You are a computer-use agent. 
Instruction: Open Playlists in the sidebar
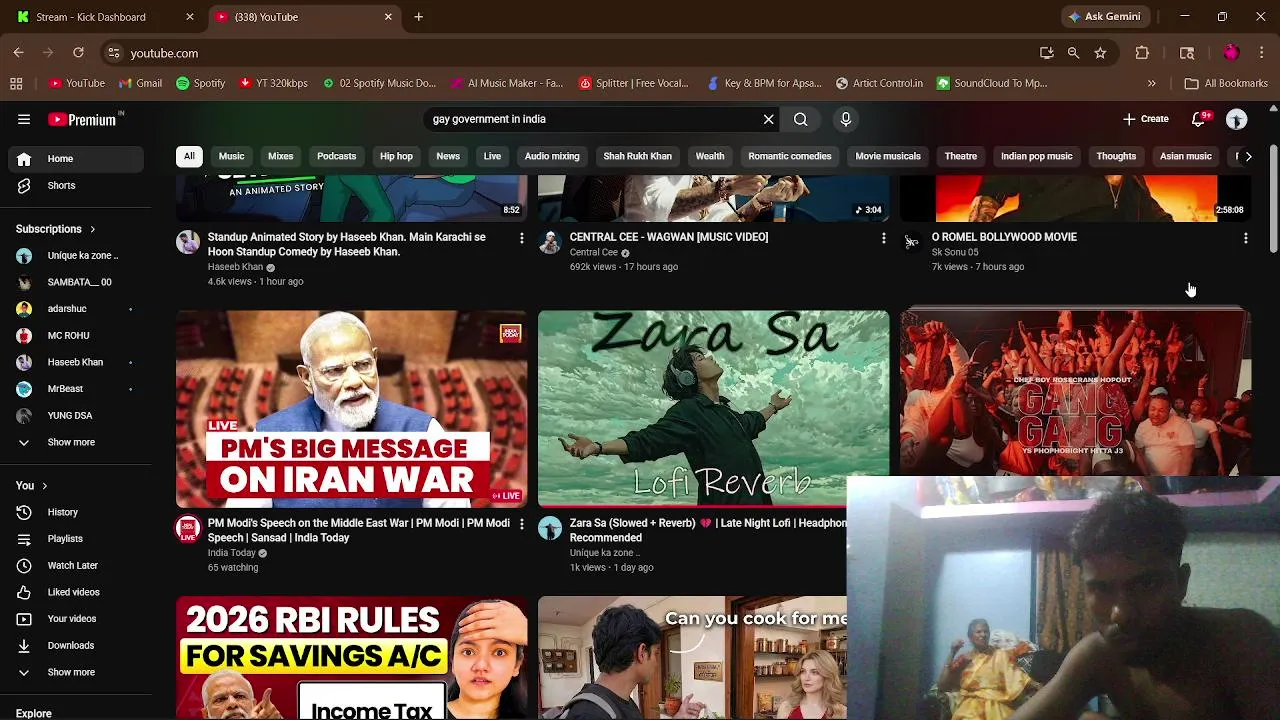pos(76,538)
